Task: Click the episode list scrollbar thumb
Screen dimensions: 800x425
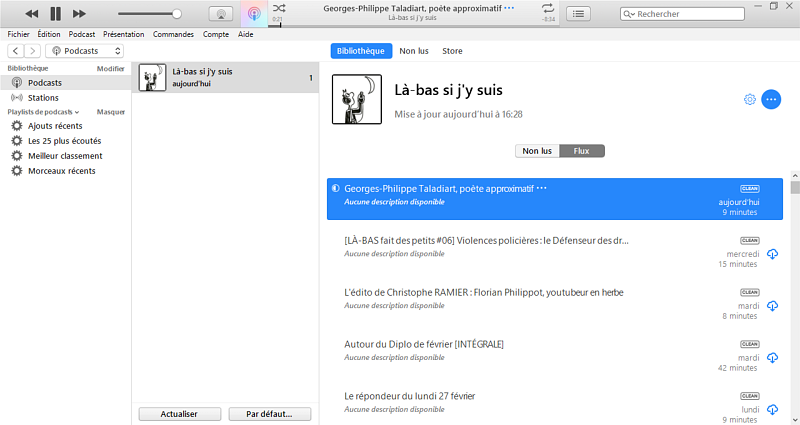Action: tap(795, 187)
